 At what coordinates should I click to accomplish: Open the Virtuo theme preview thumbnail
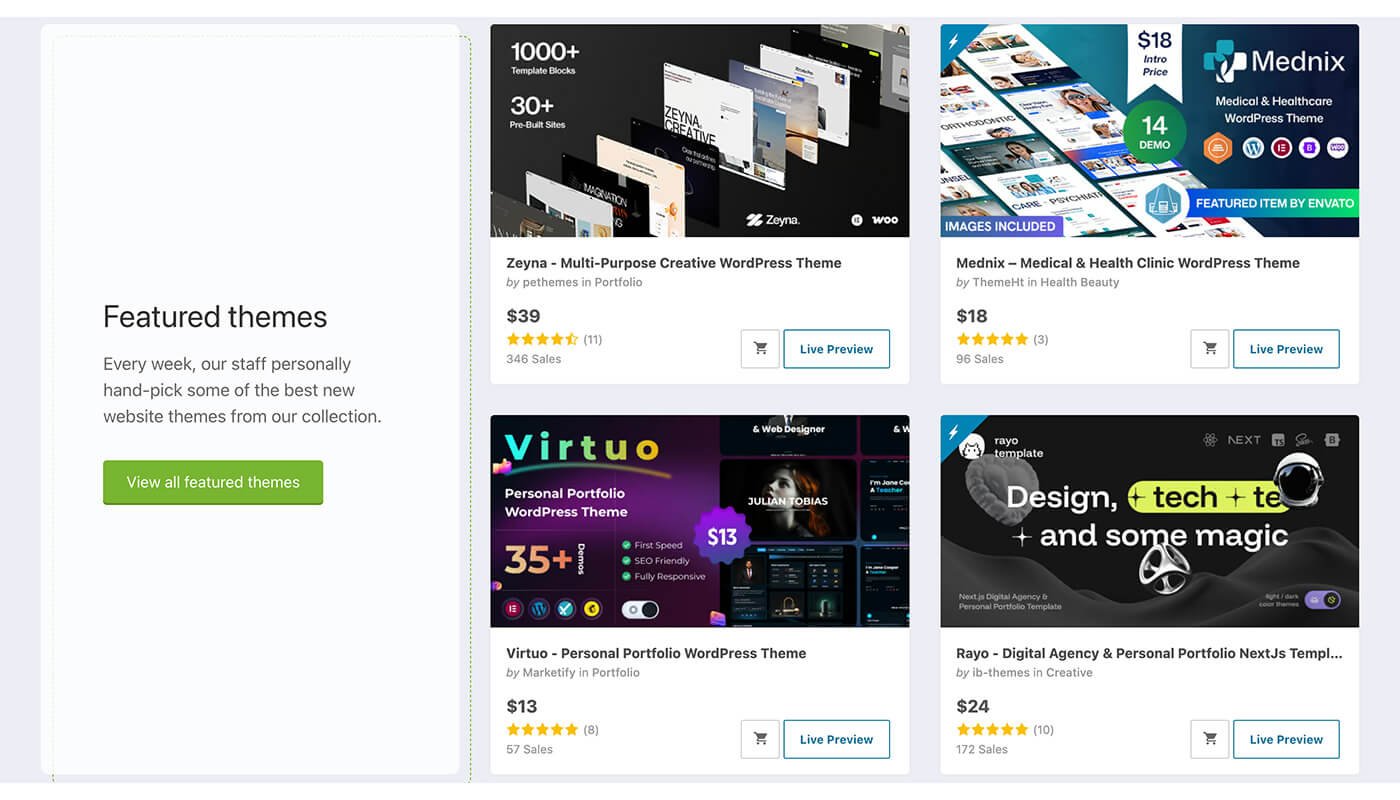(x=700, y=521)
